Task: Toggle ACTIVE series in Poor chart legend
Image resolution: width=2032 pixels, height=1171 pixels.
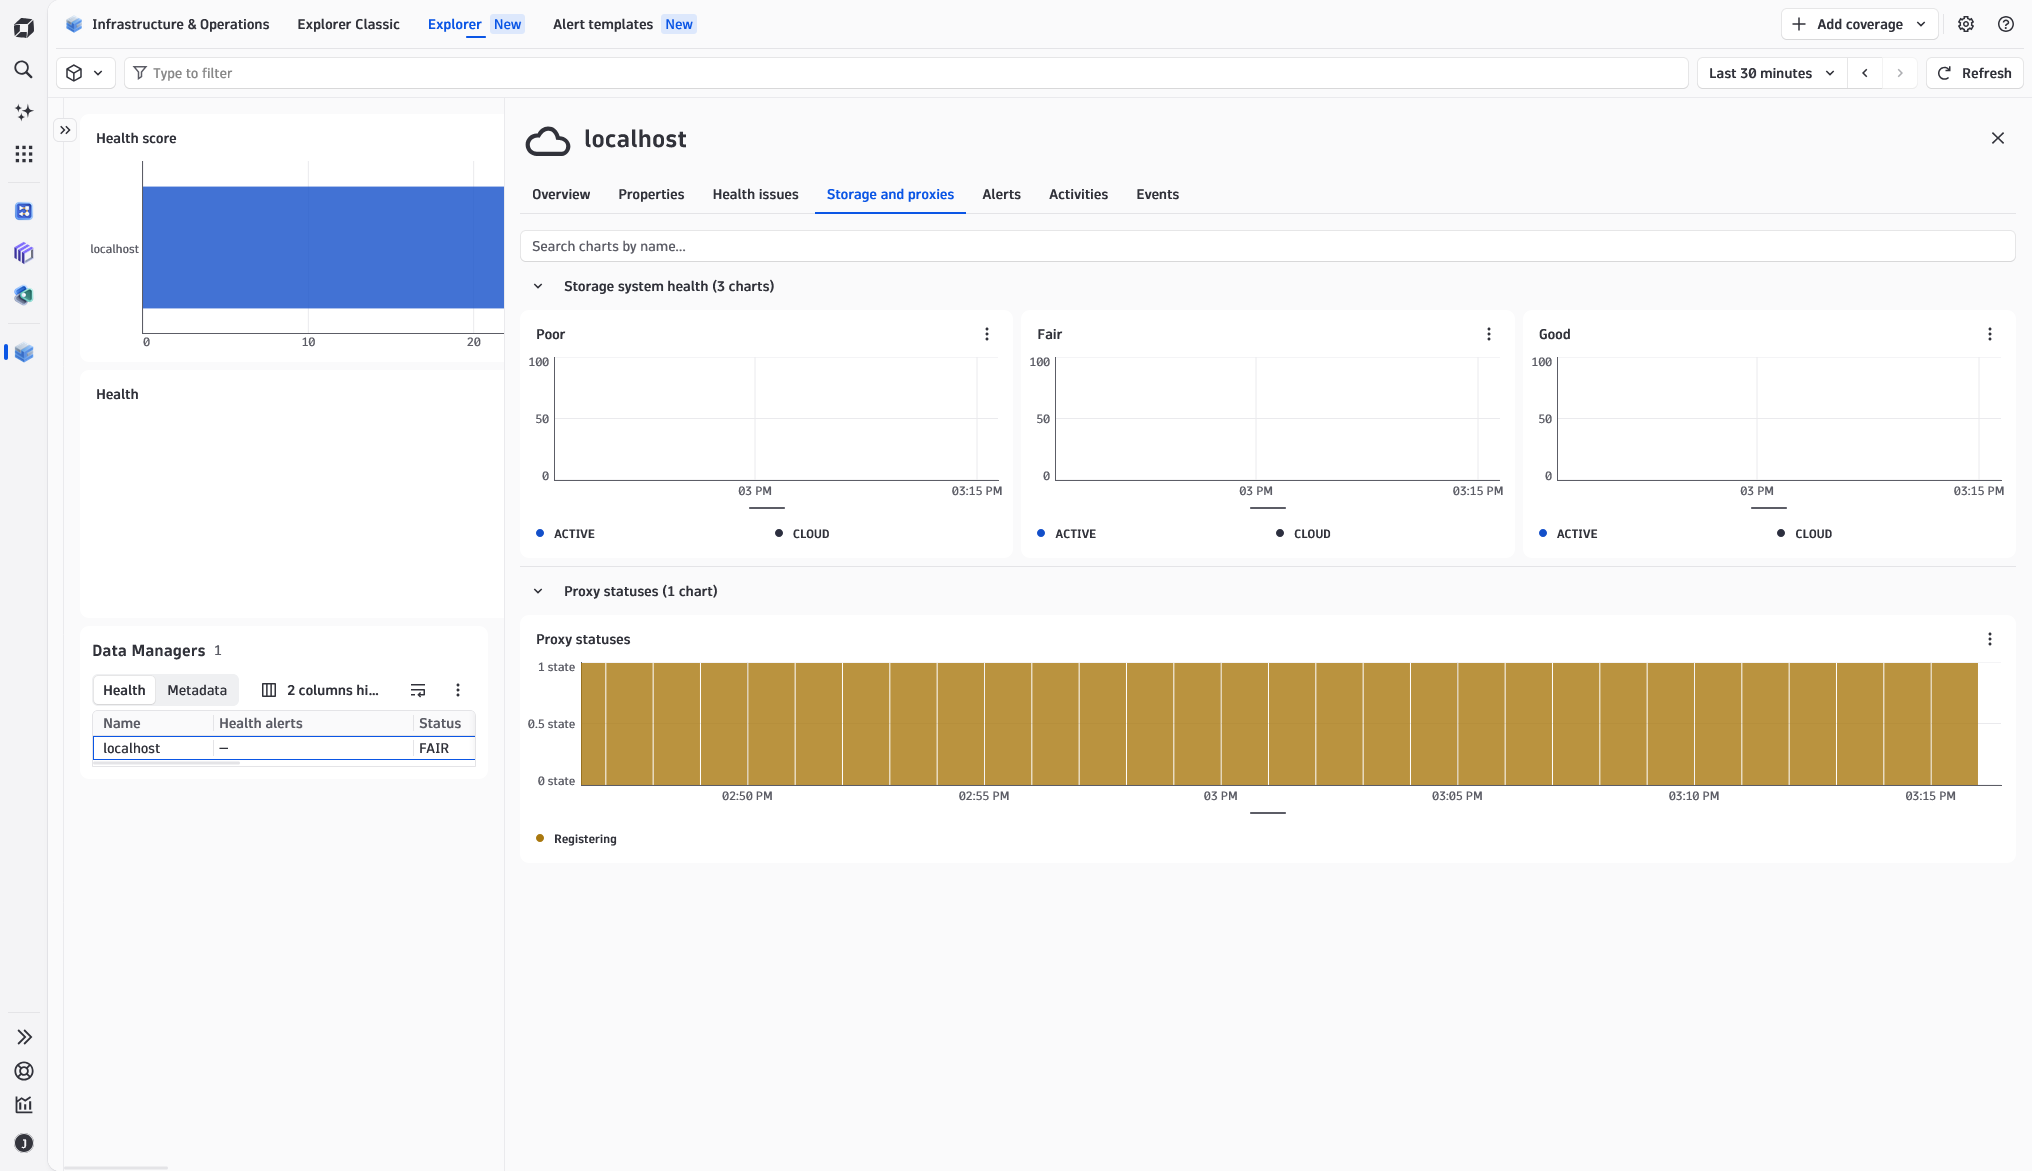Action: (566, 534)
